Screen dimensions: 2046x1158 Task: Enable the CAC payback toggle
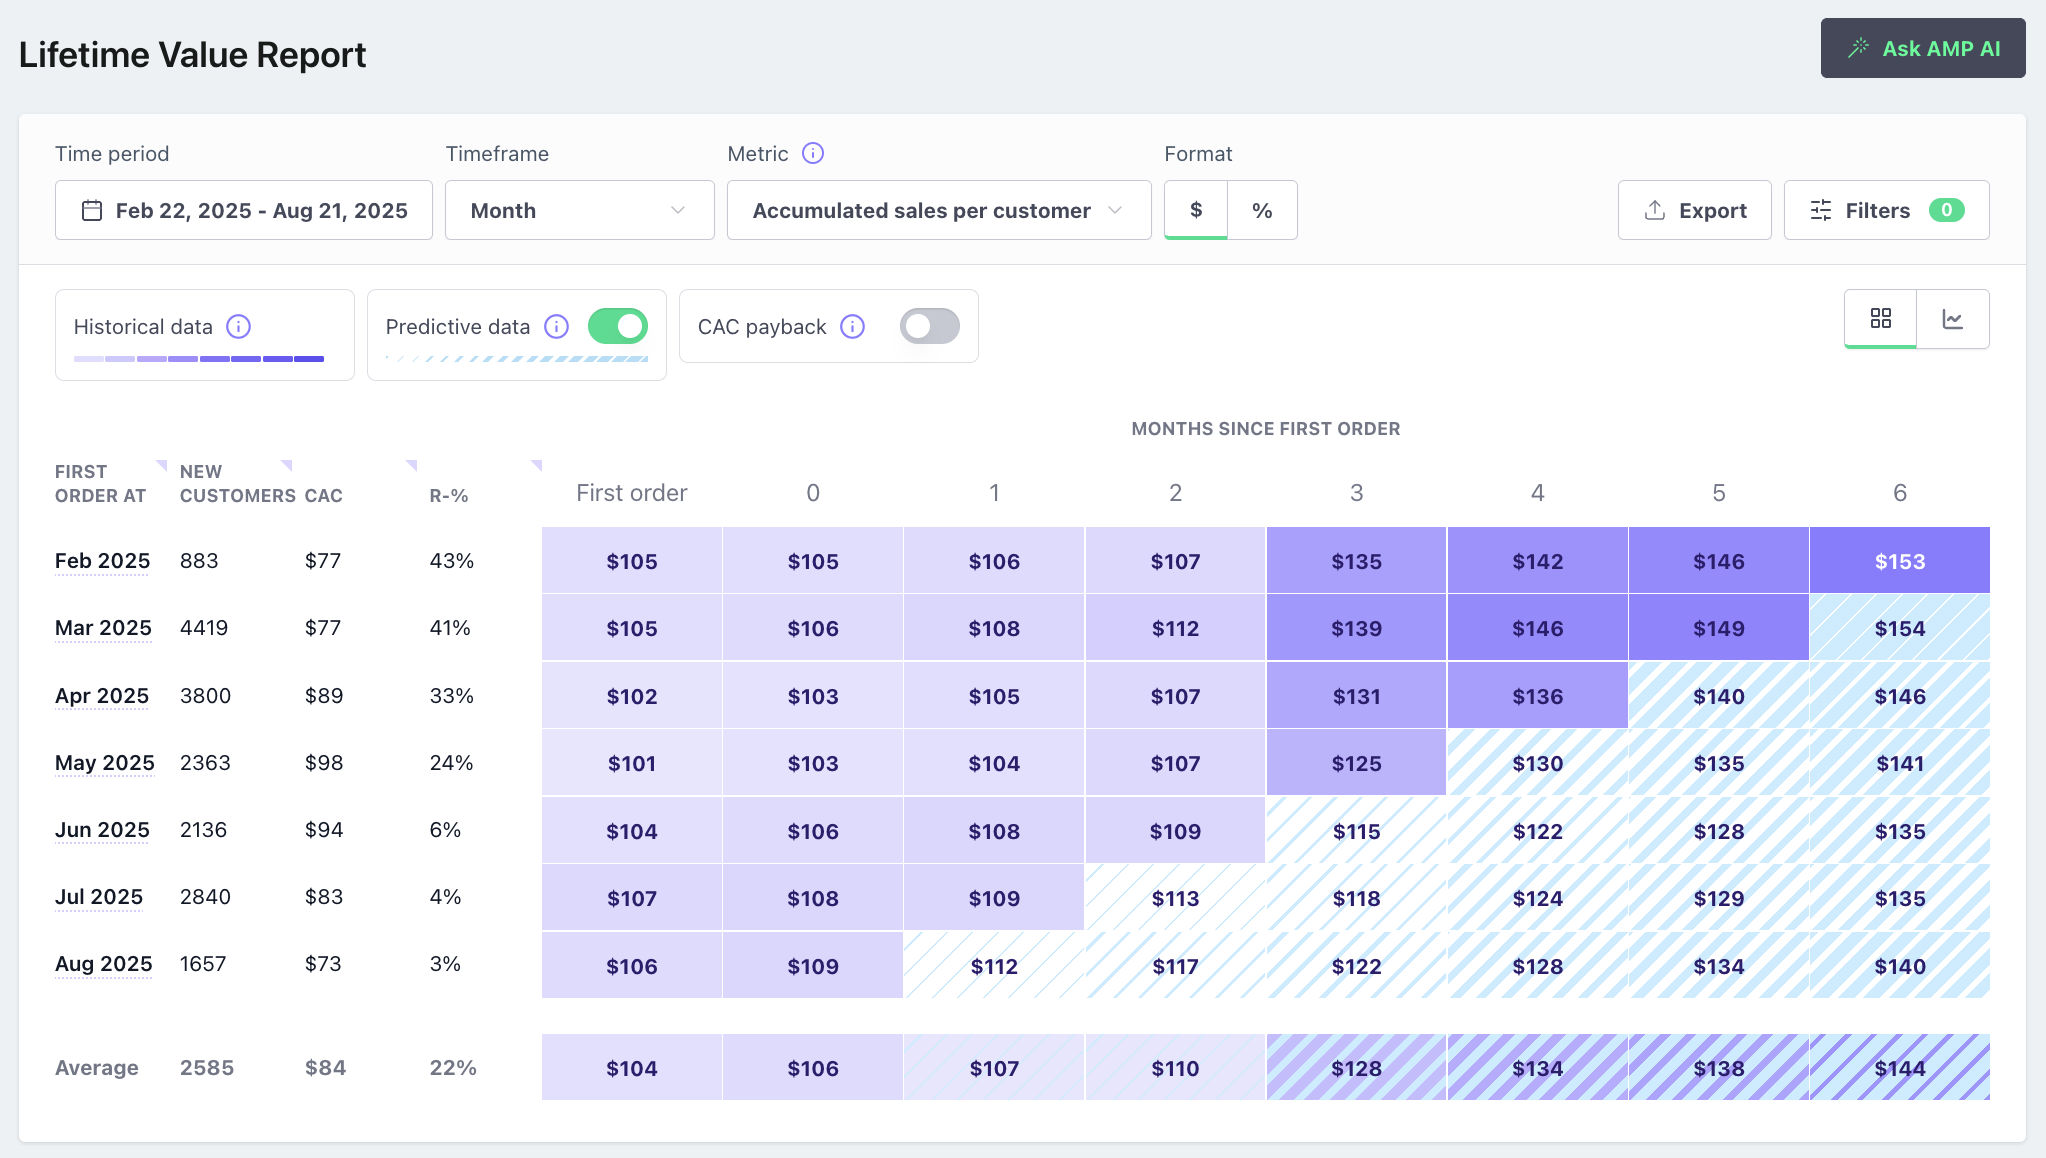pyautogui.click(x=929, y=326)
